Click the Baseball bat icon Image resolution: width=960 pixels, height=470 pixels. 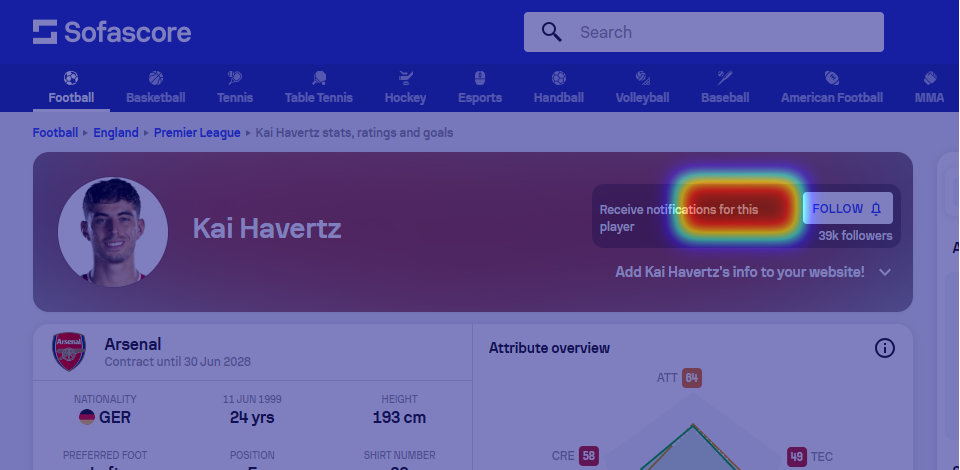click(725, 78)
